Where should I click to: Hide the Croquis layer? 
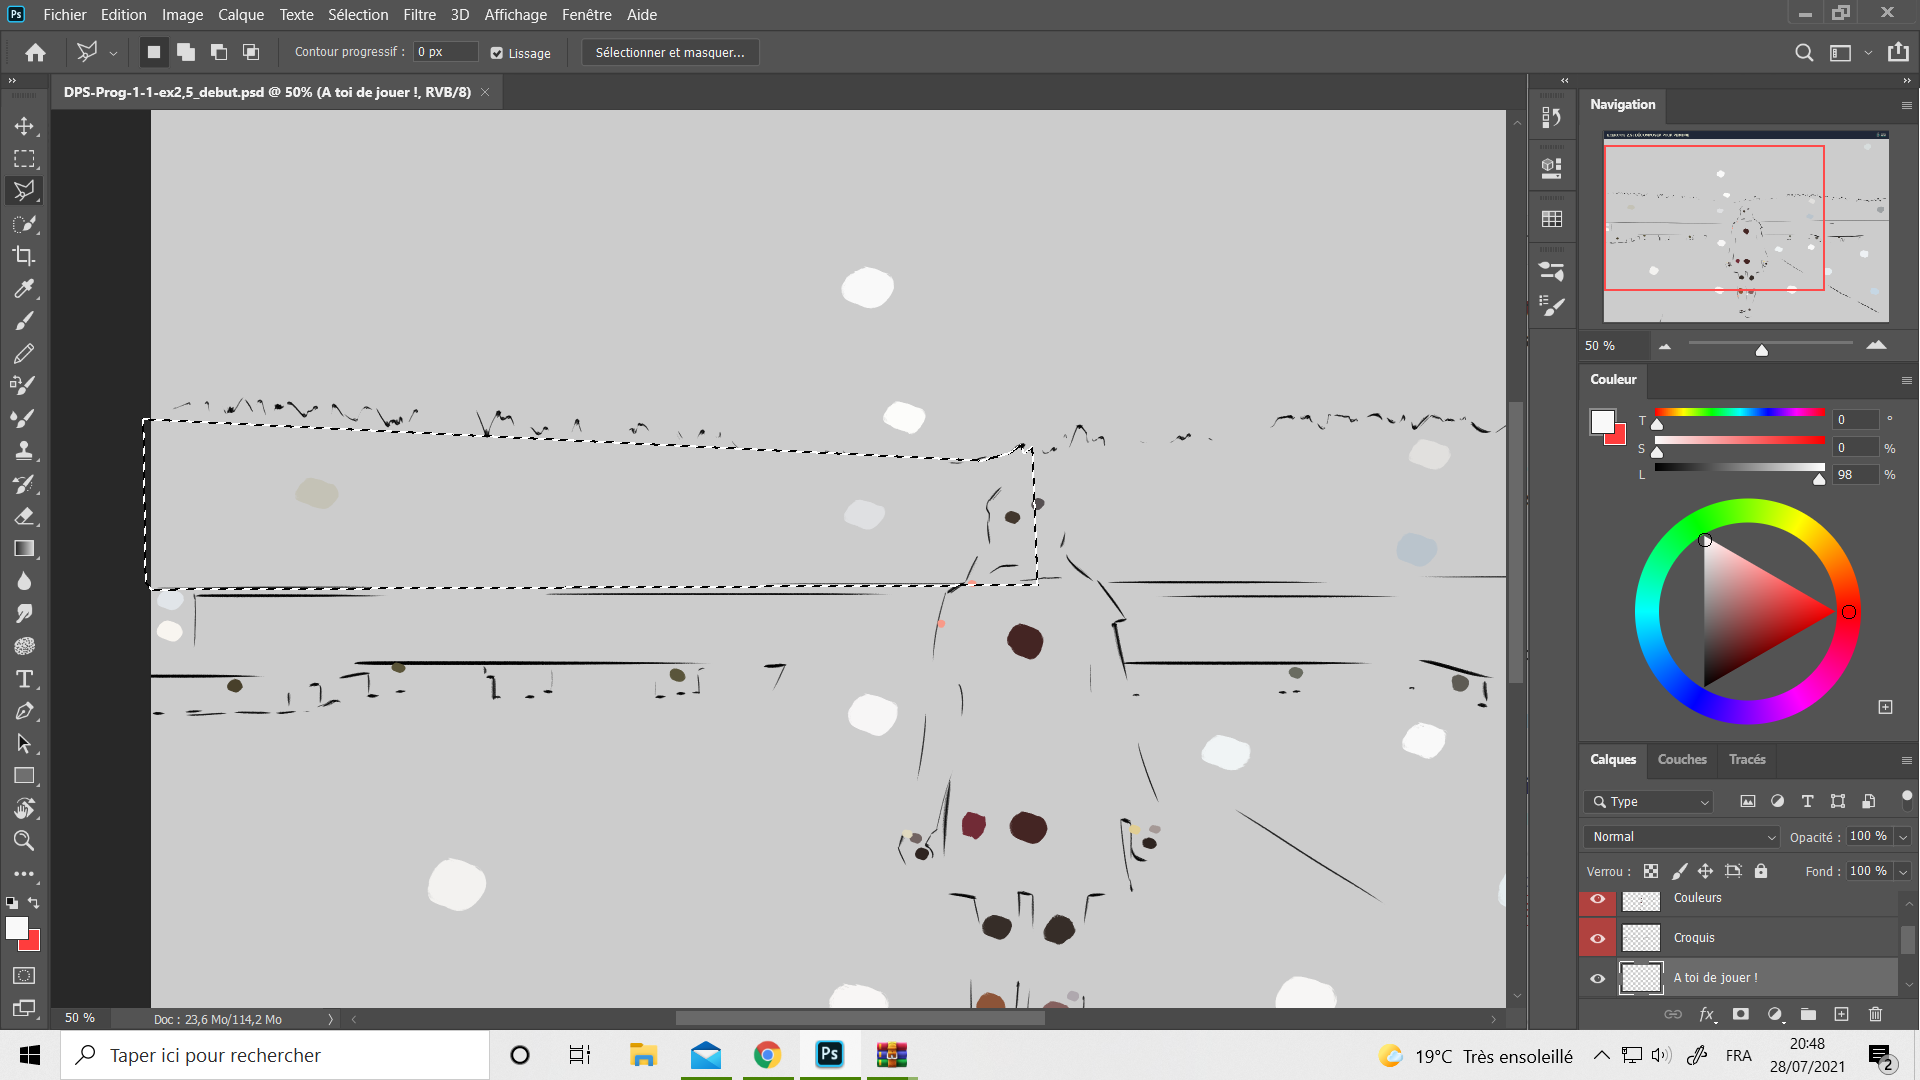(x=1597, y=938)
